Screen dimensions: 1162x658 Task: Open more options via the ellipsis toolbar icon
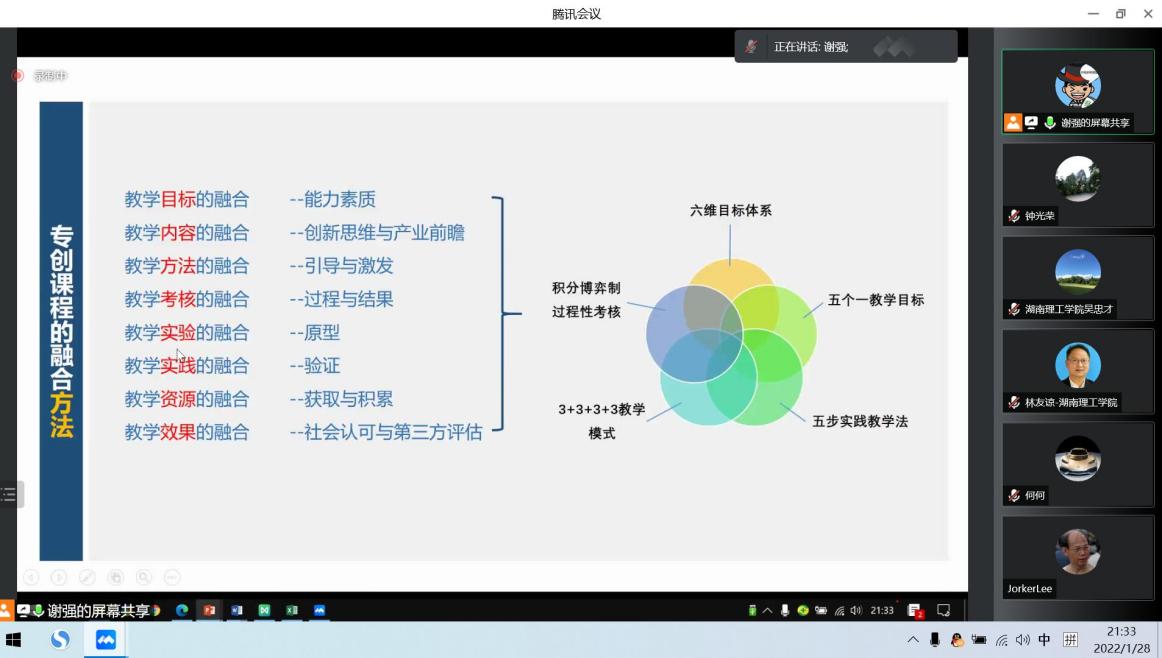click(172, 576)
